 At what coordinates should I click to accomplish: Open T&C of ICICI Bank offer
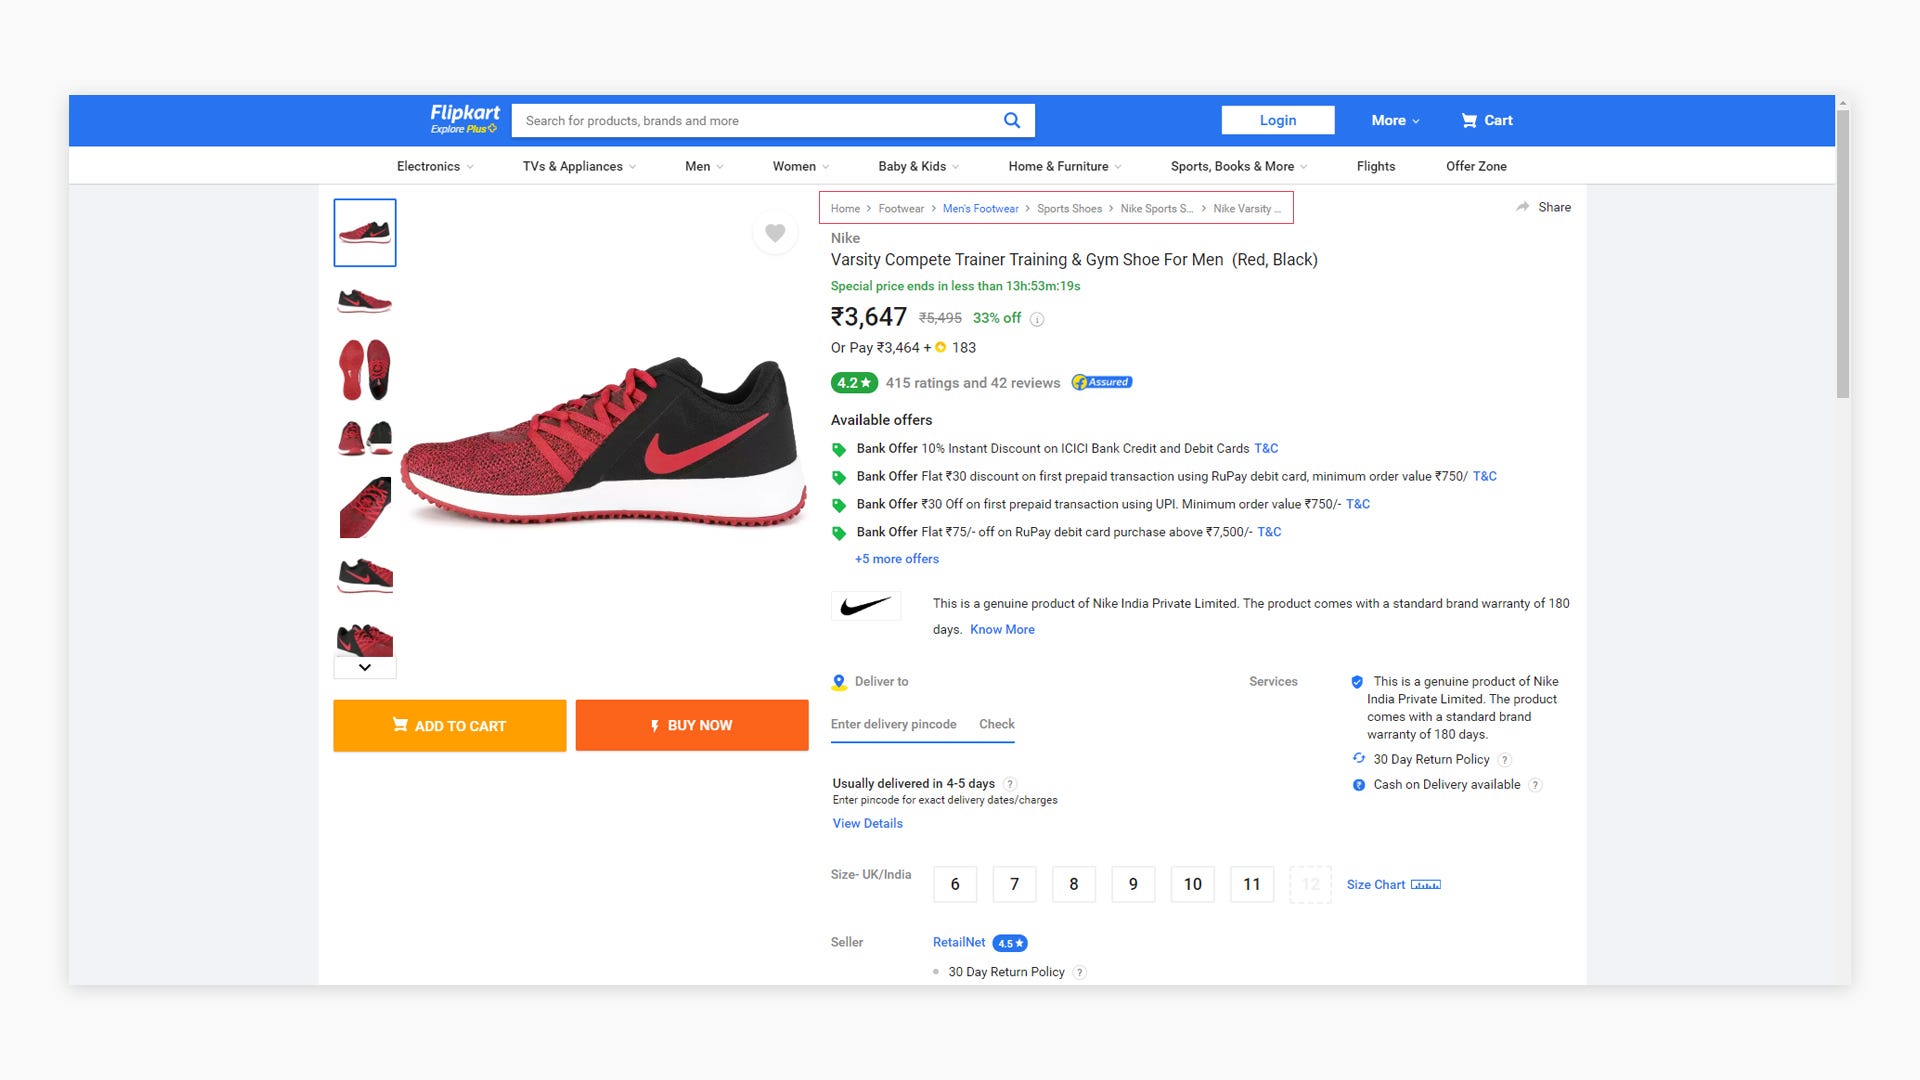(x=1266, y=449)
